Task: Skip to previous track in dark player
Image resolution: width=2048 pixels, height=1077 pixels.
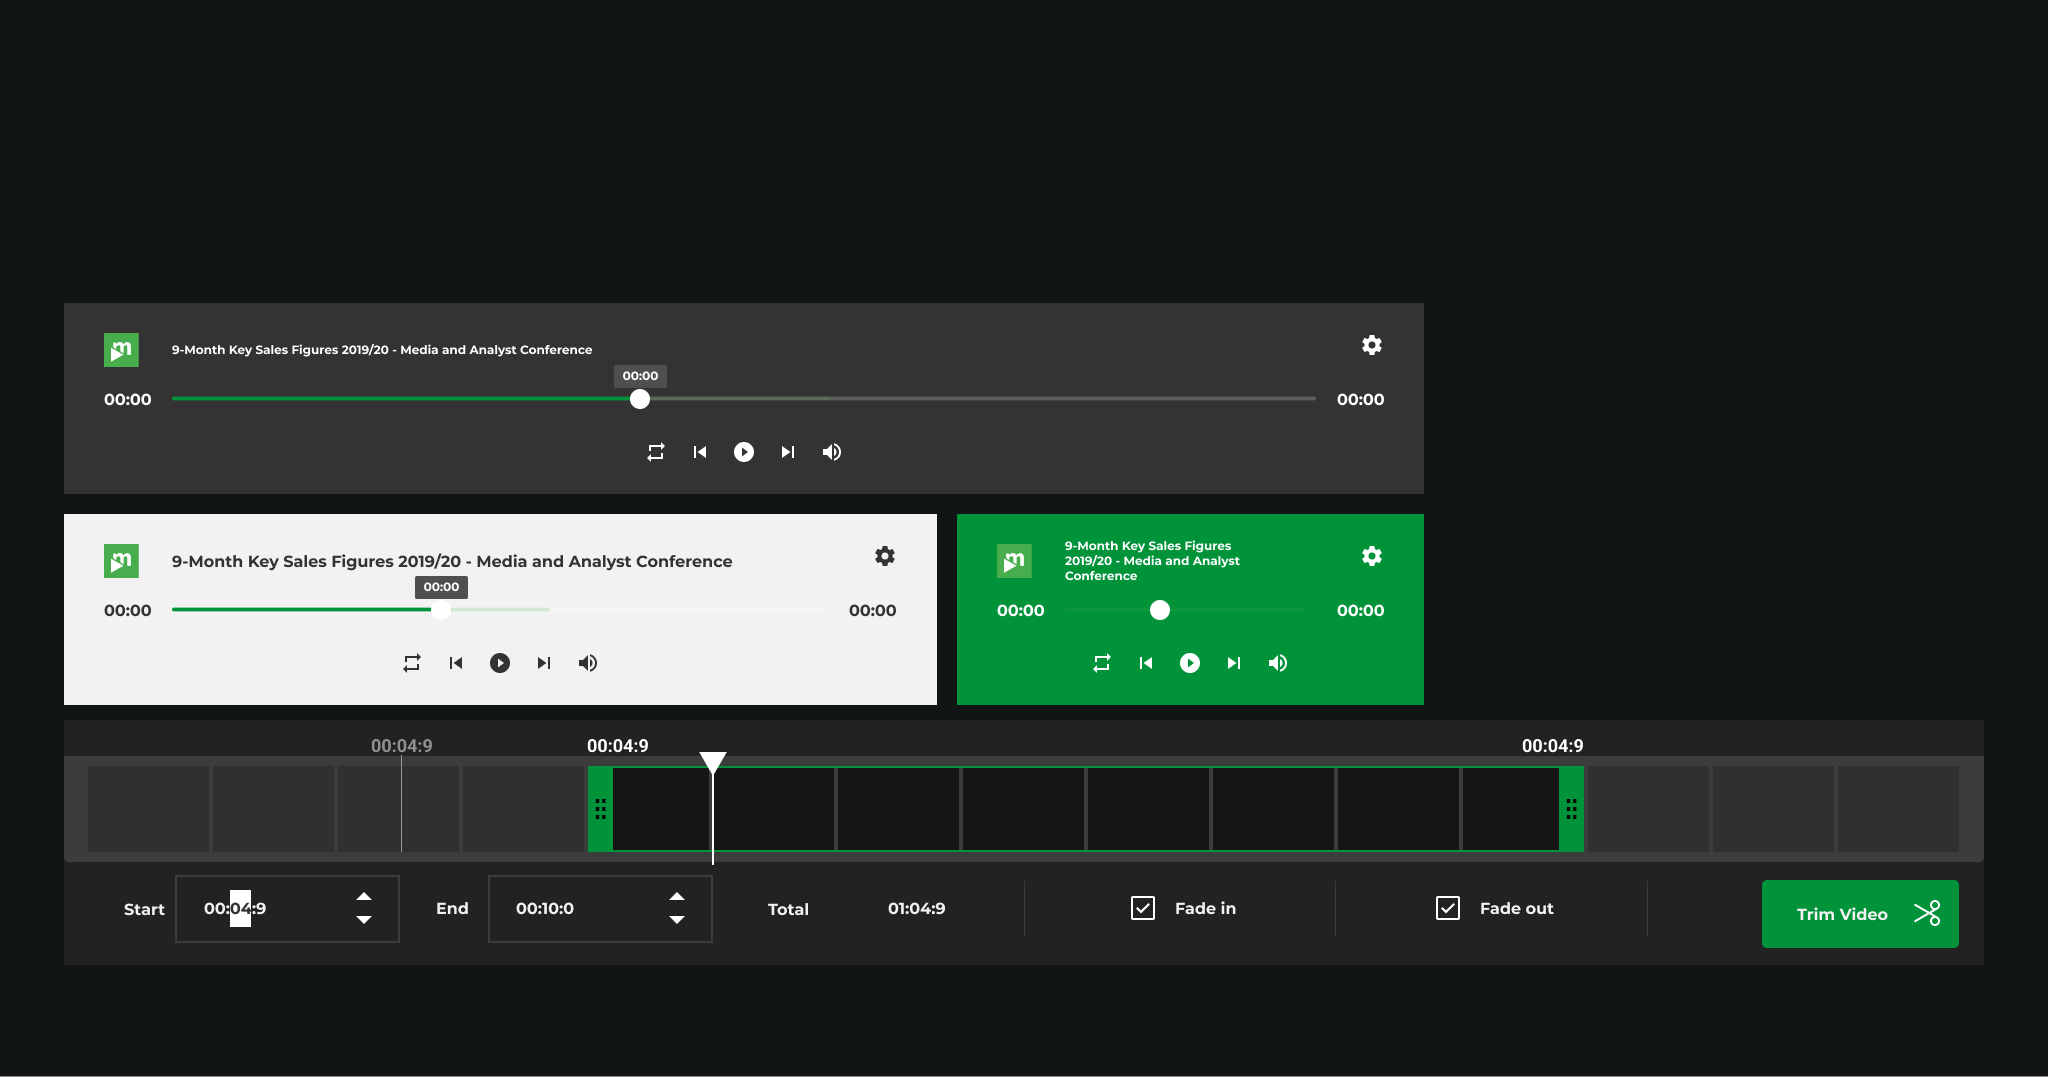Action: (700, 452)
